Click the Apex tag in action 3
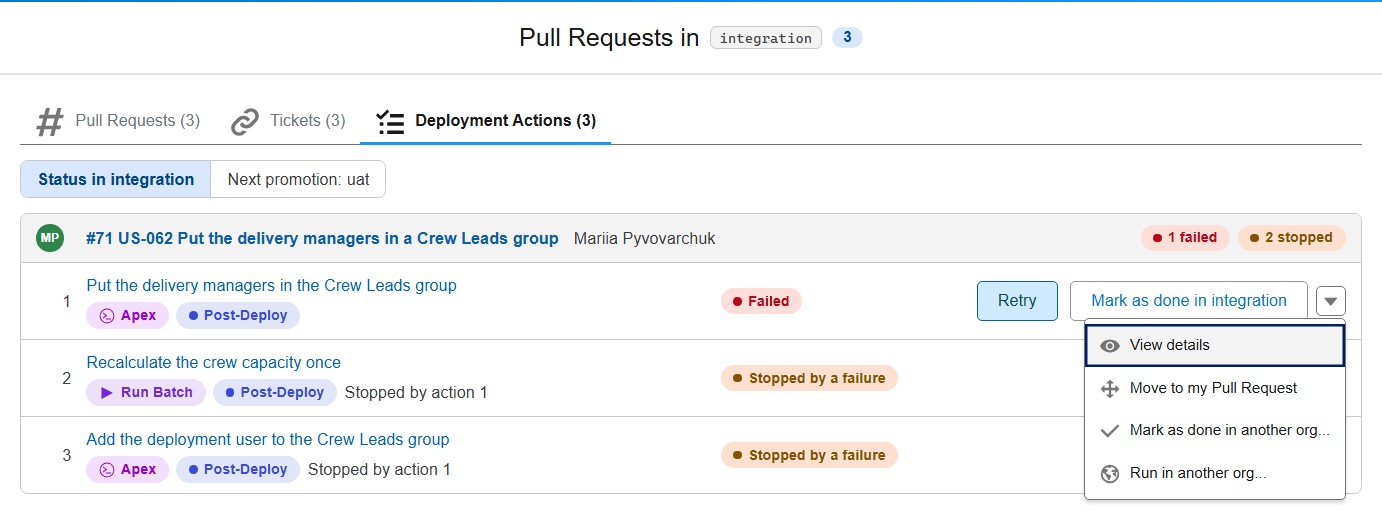This screenshot has height=518, width=1382. tap(128, 469)
